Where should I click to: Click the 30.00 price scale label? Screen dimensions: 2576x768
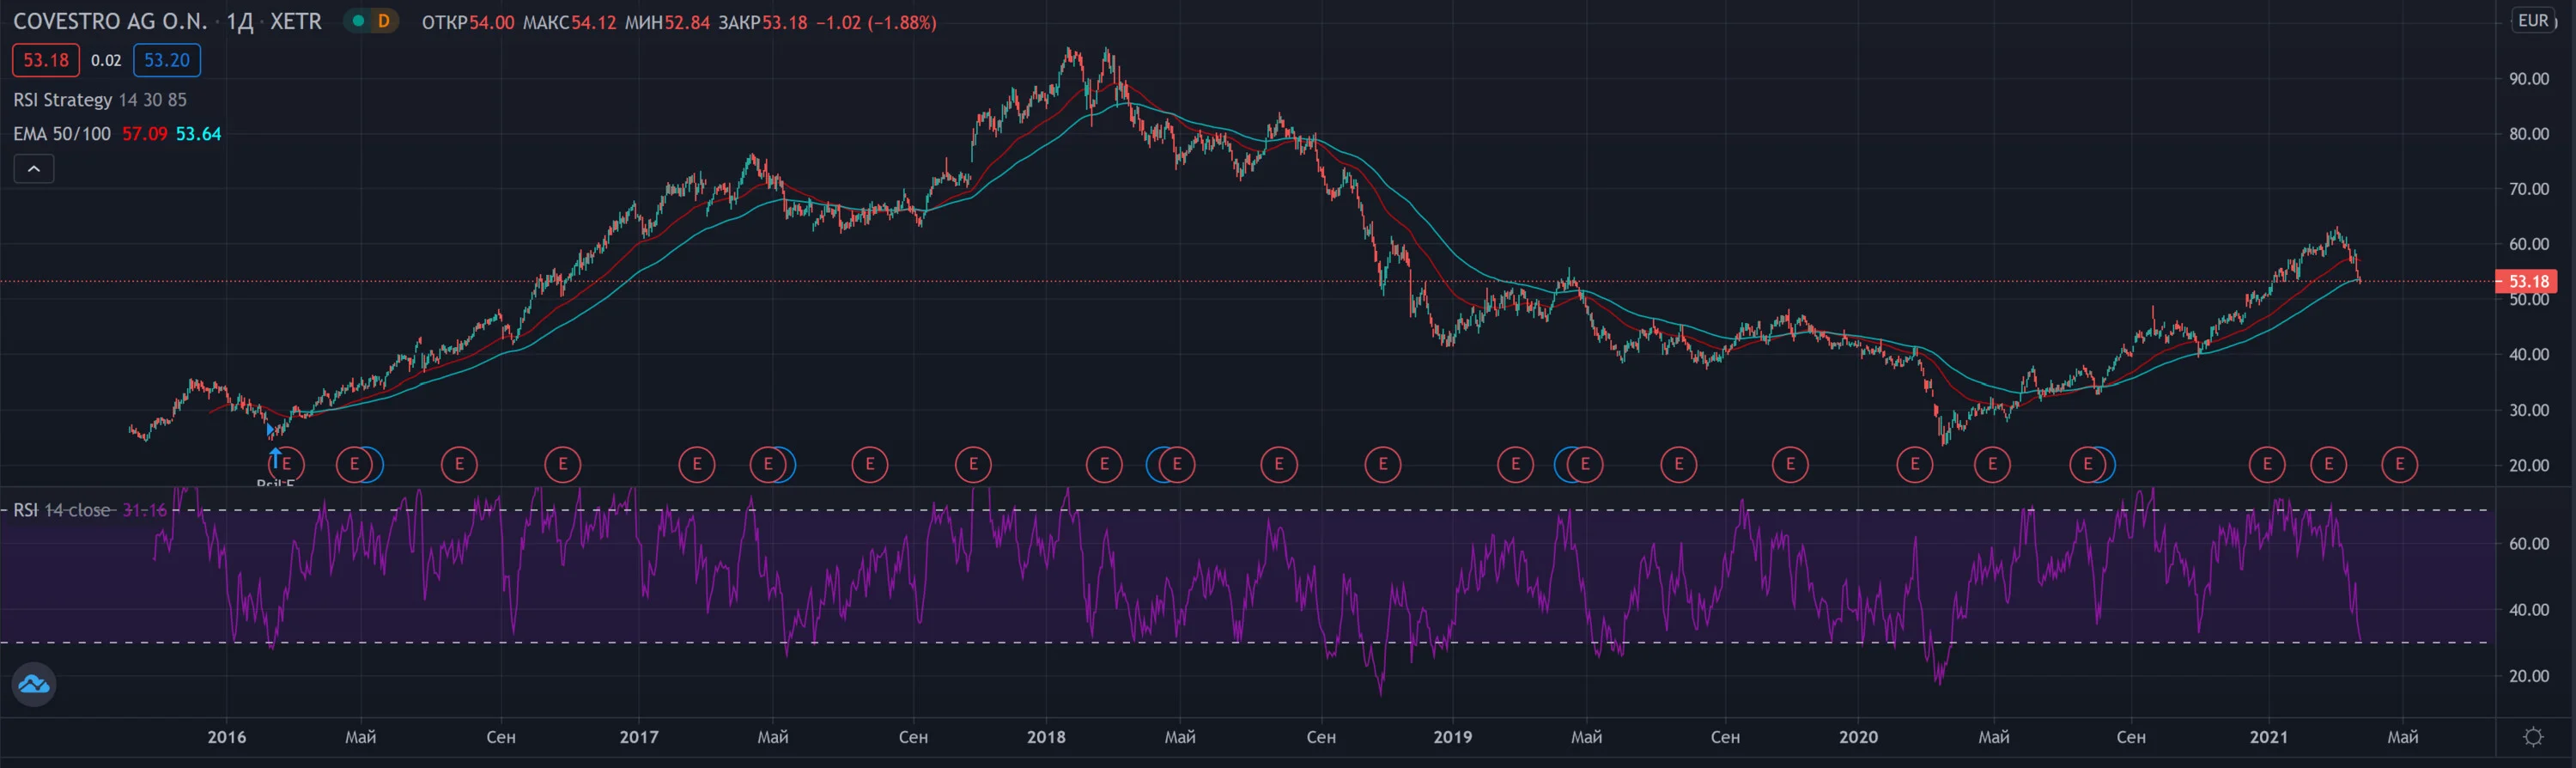click(x=2529, y=410)
